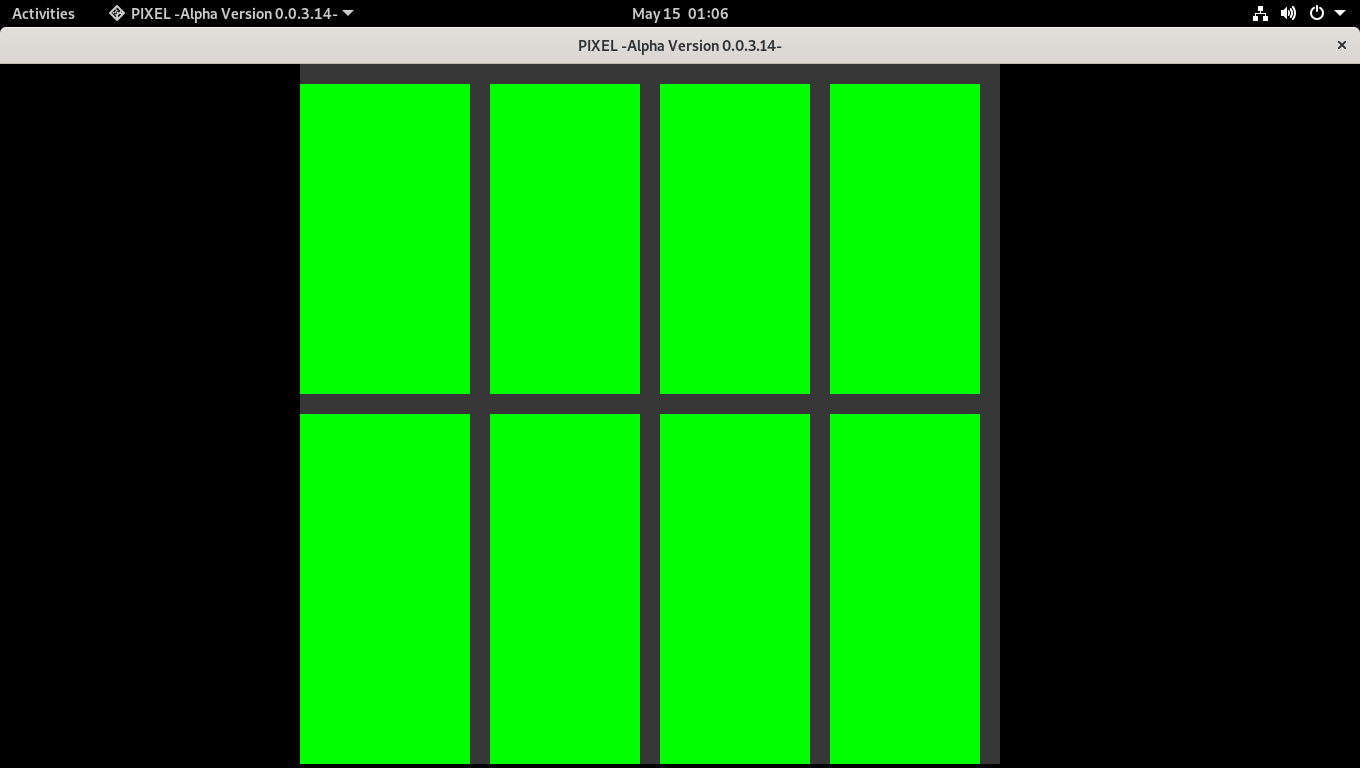The height and width of the screenshot is (768, 1360).
Task: Close the PIXEL window
Action: (x=1342, y=45)
